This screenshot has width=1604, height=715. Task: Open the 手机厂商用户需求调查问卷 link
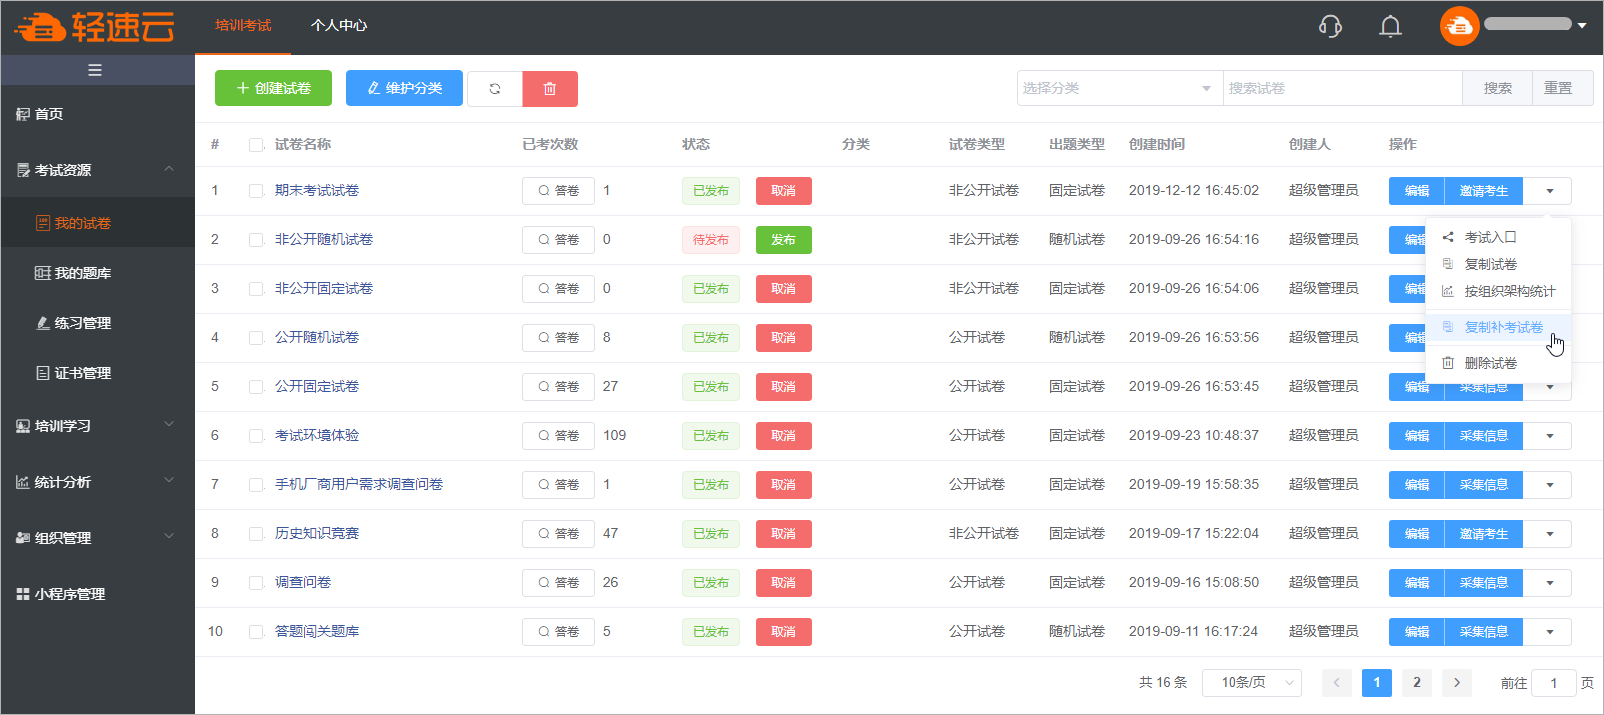coord(359,485)
